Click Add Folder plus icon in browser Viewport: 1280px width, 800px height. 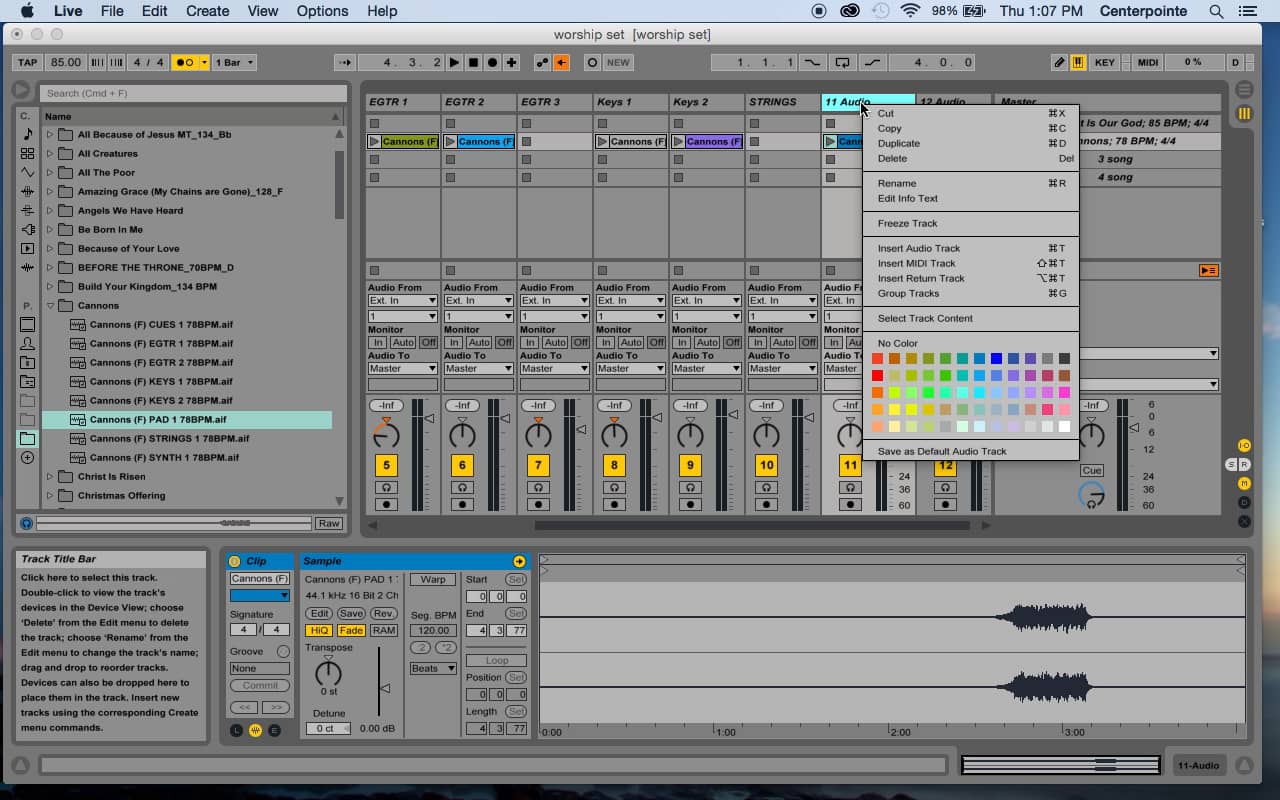click(x=27, y=457)
